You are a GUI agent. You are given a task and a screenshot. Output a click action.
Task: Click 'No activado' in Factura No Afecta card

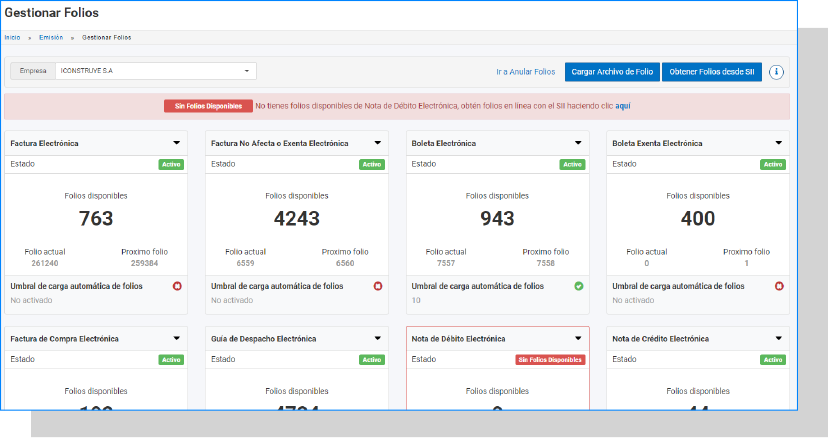(232, 300)
